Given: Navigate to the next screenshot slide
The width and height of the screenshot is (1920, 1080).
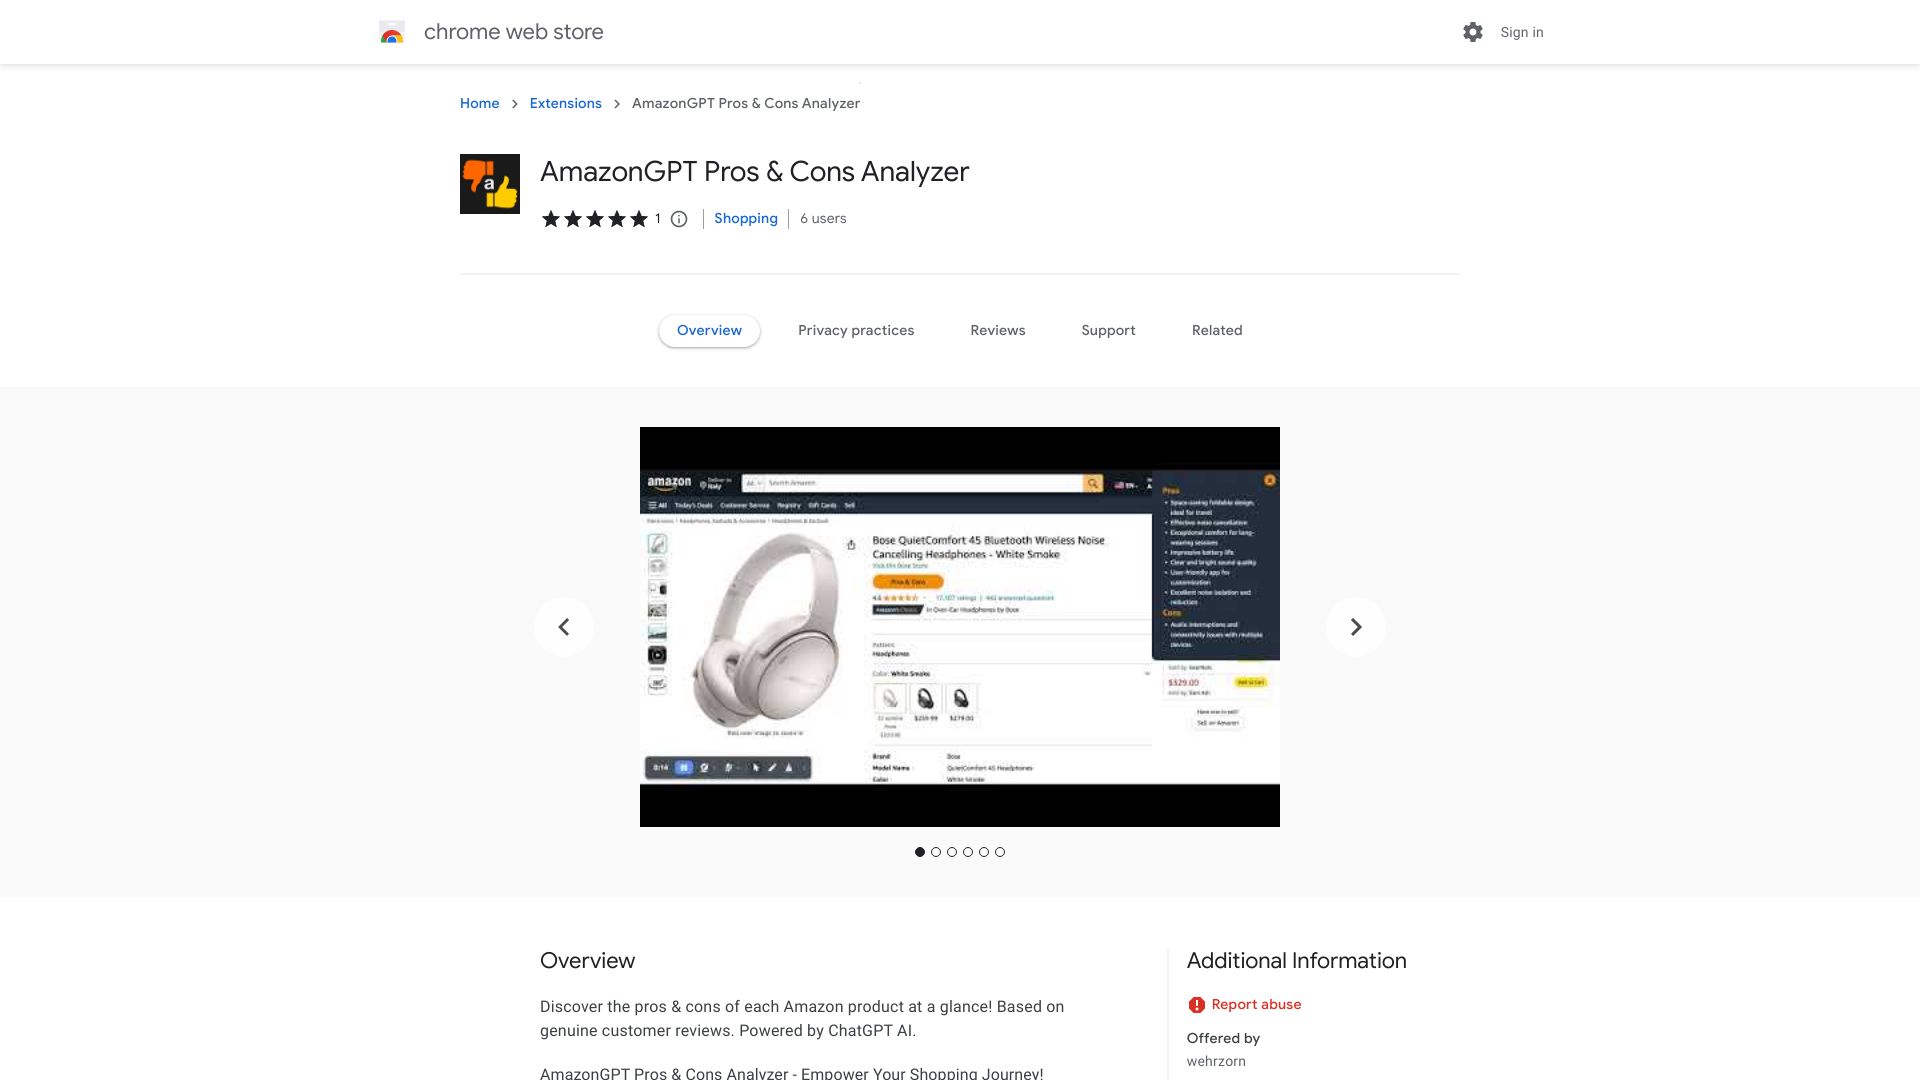Looking at the screenshot, I should pos(1356,626).
